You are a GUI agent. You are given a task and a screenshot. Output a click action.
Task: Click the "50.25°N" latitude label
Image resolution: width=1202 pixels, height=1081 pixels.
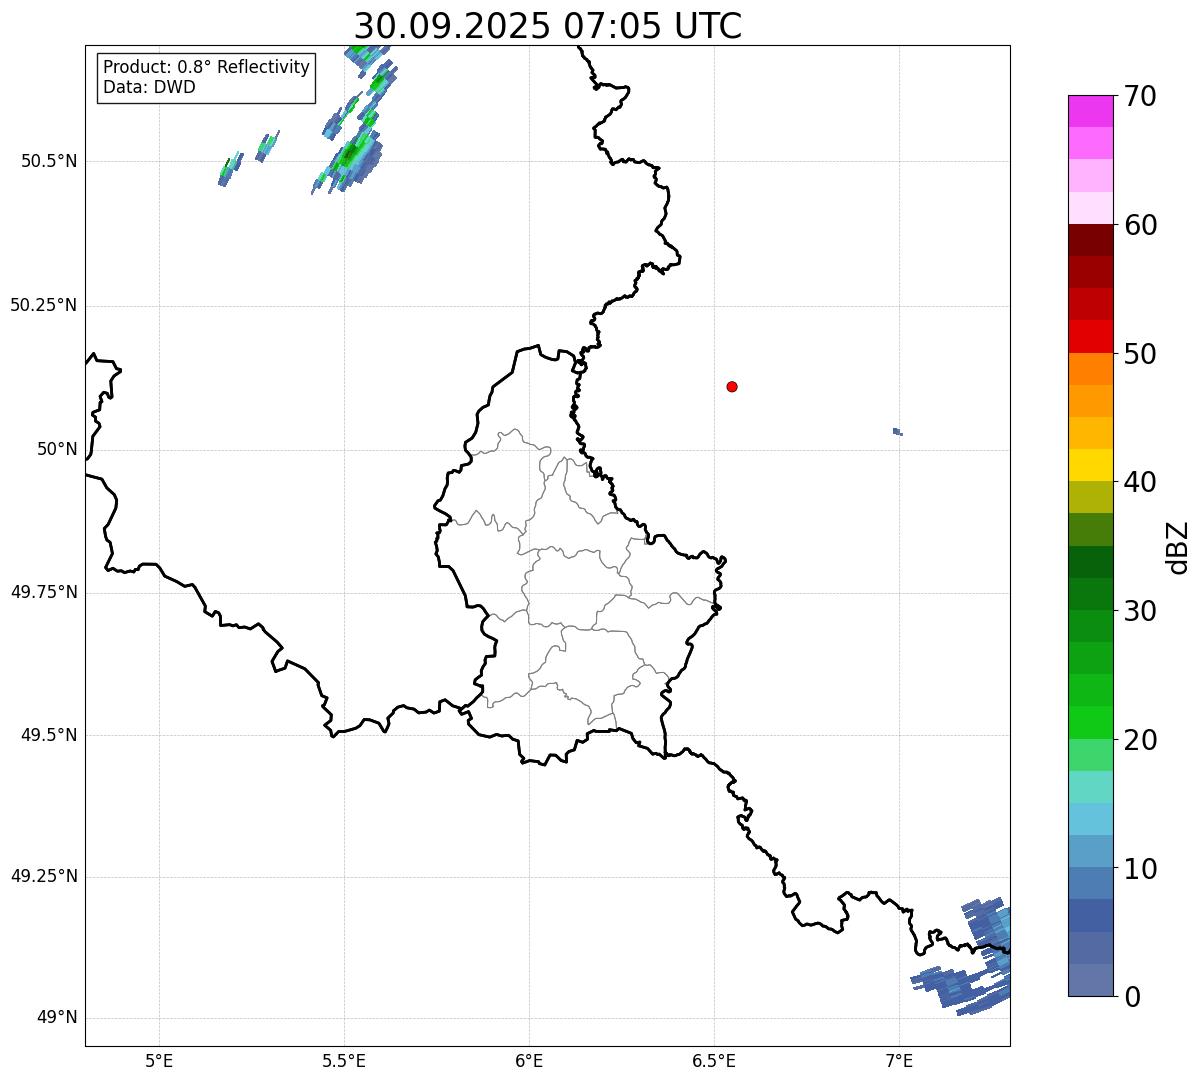click(x=44, y=305)
